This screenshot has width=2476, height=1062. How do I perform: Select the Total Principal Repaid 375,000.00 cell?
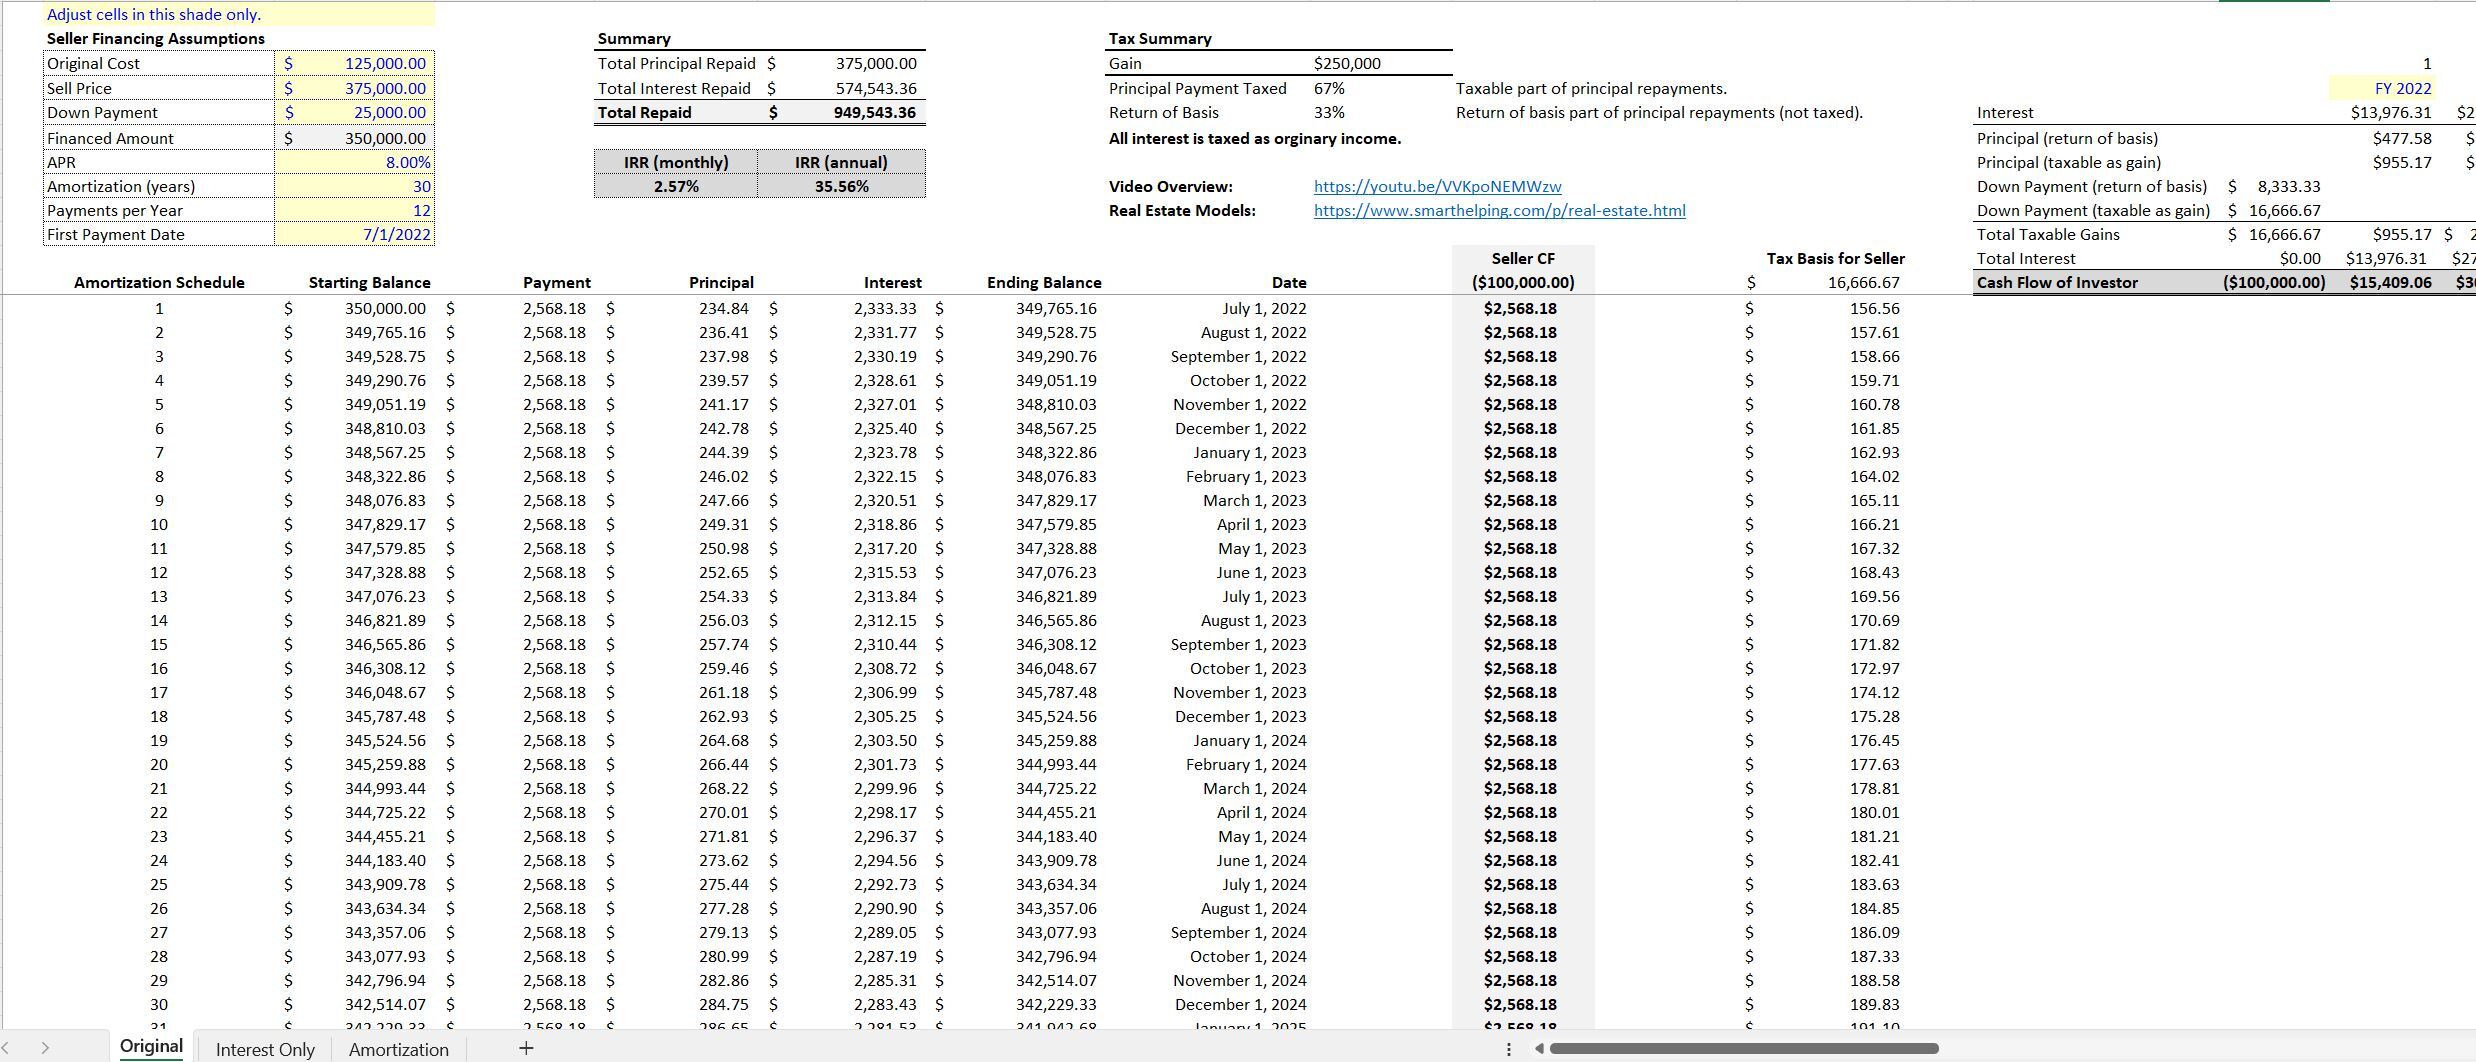(x=845, y=63)
